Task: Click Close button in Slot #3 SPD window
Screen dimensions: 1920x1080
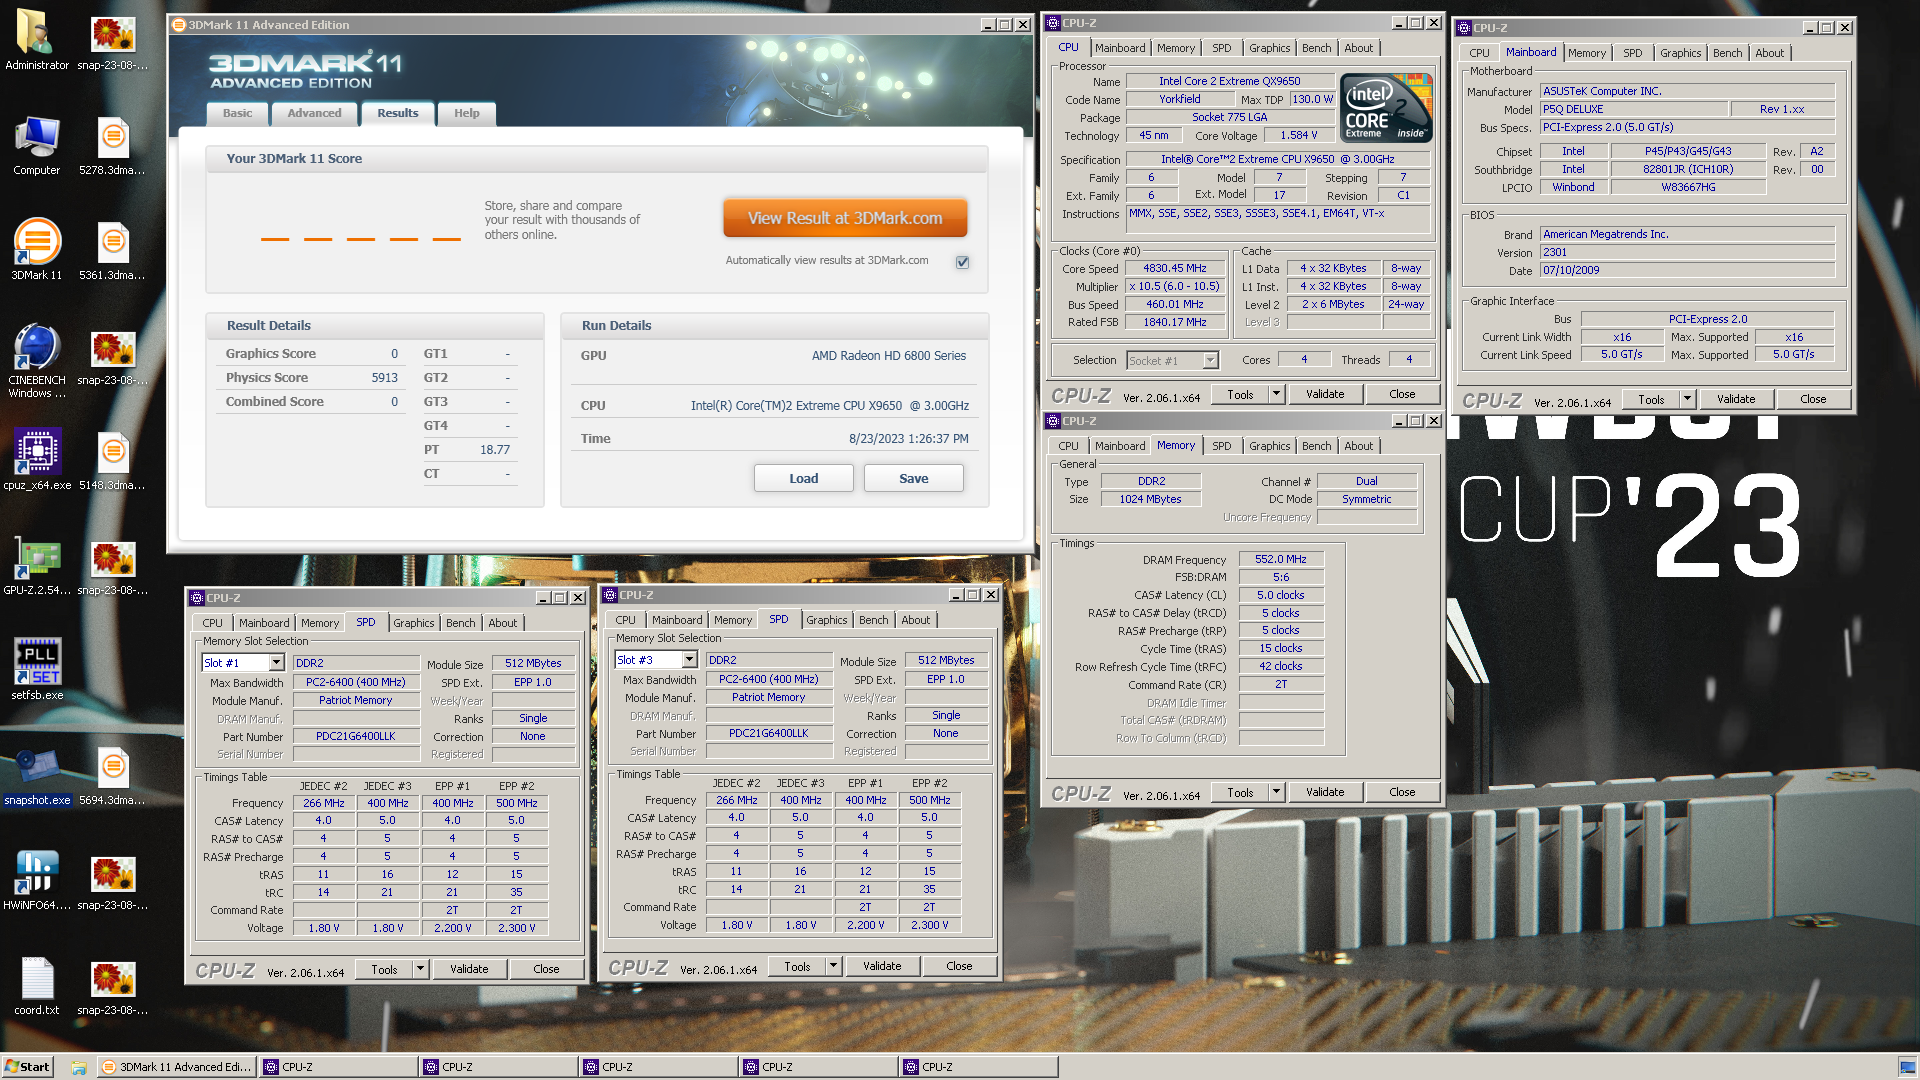Action: pyautogui.click(x=959, y=966)
